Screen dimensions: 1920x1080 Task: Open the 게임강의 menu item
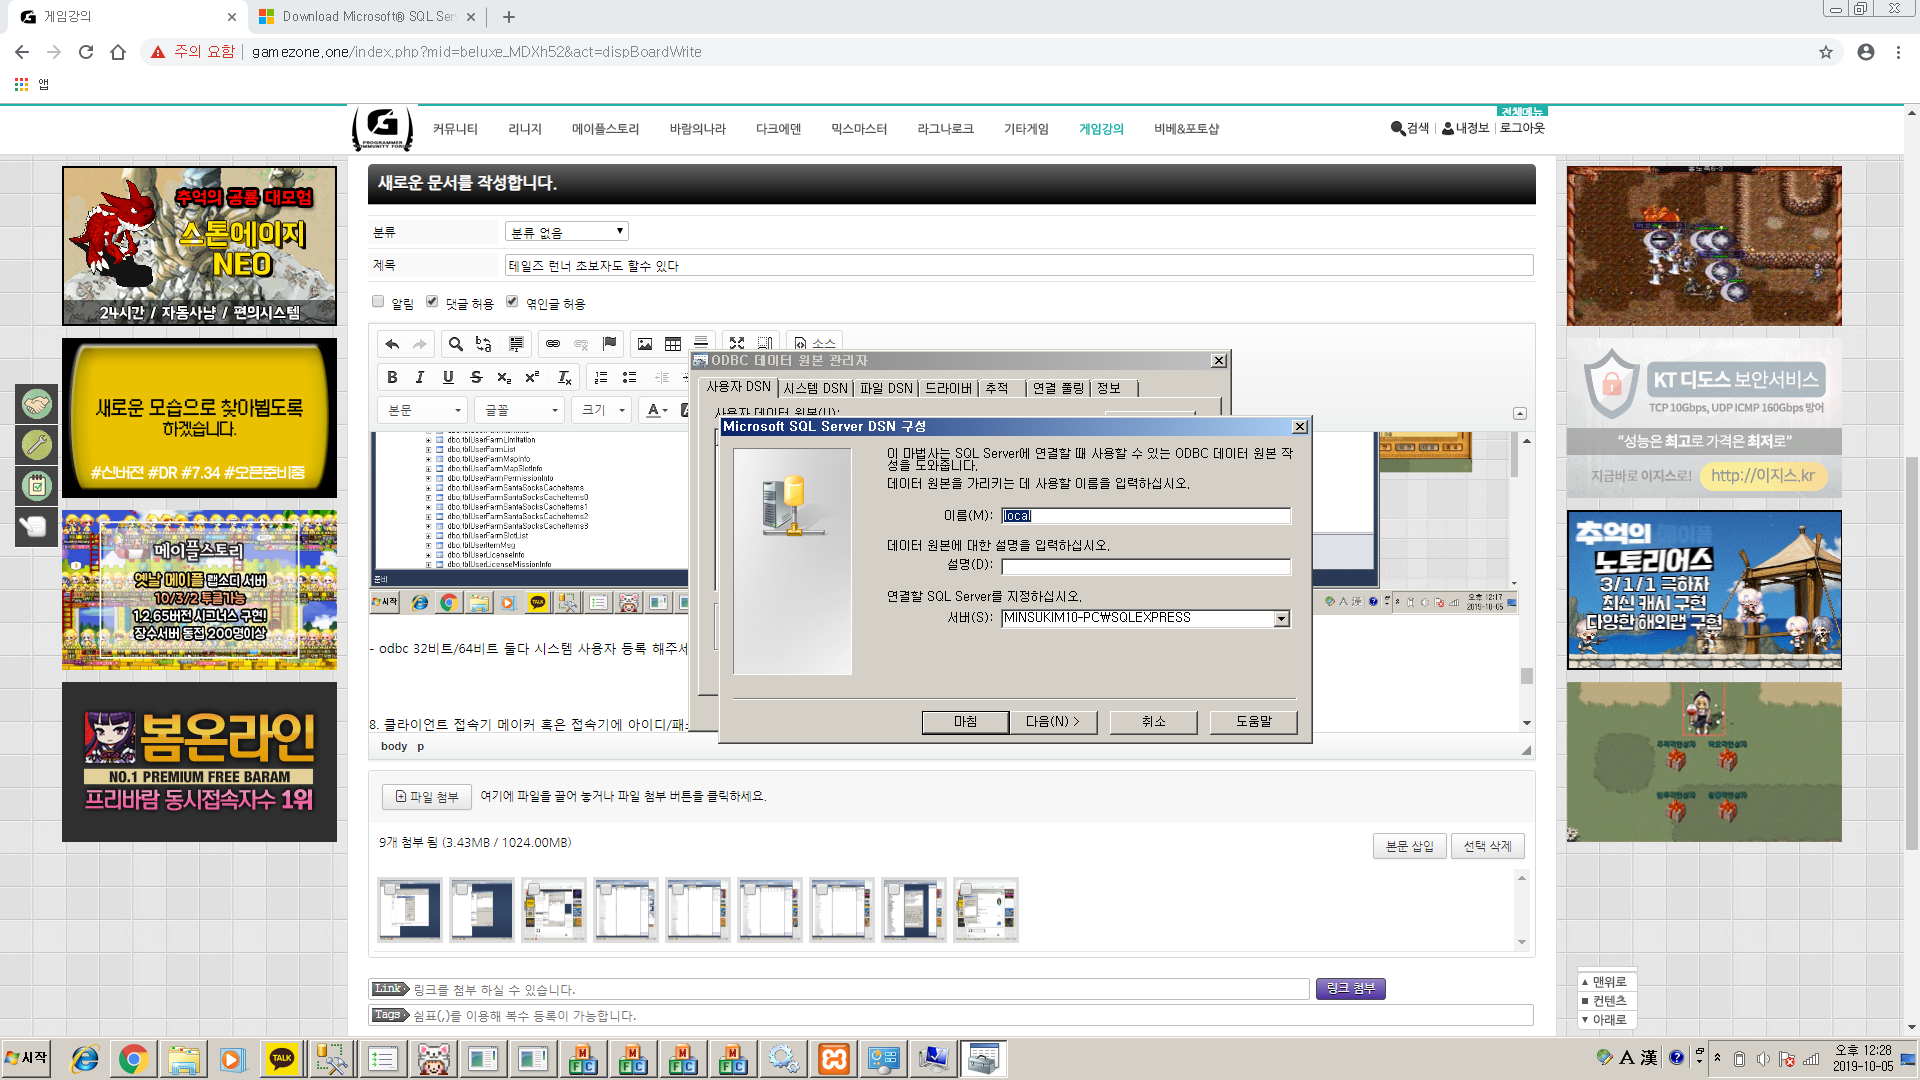click(x=1101, y=129)
